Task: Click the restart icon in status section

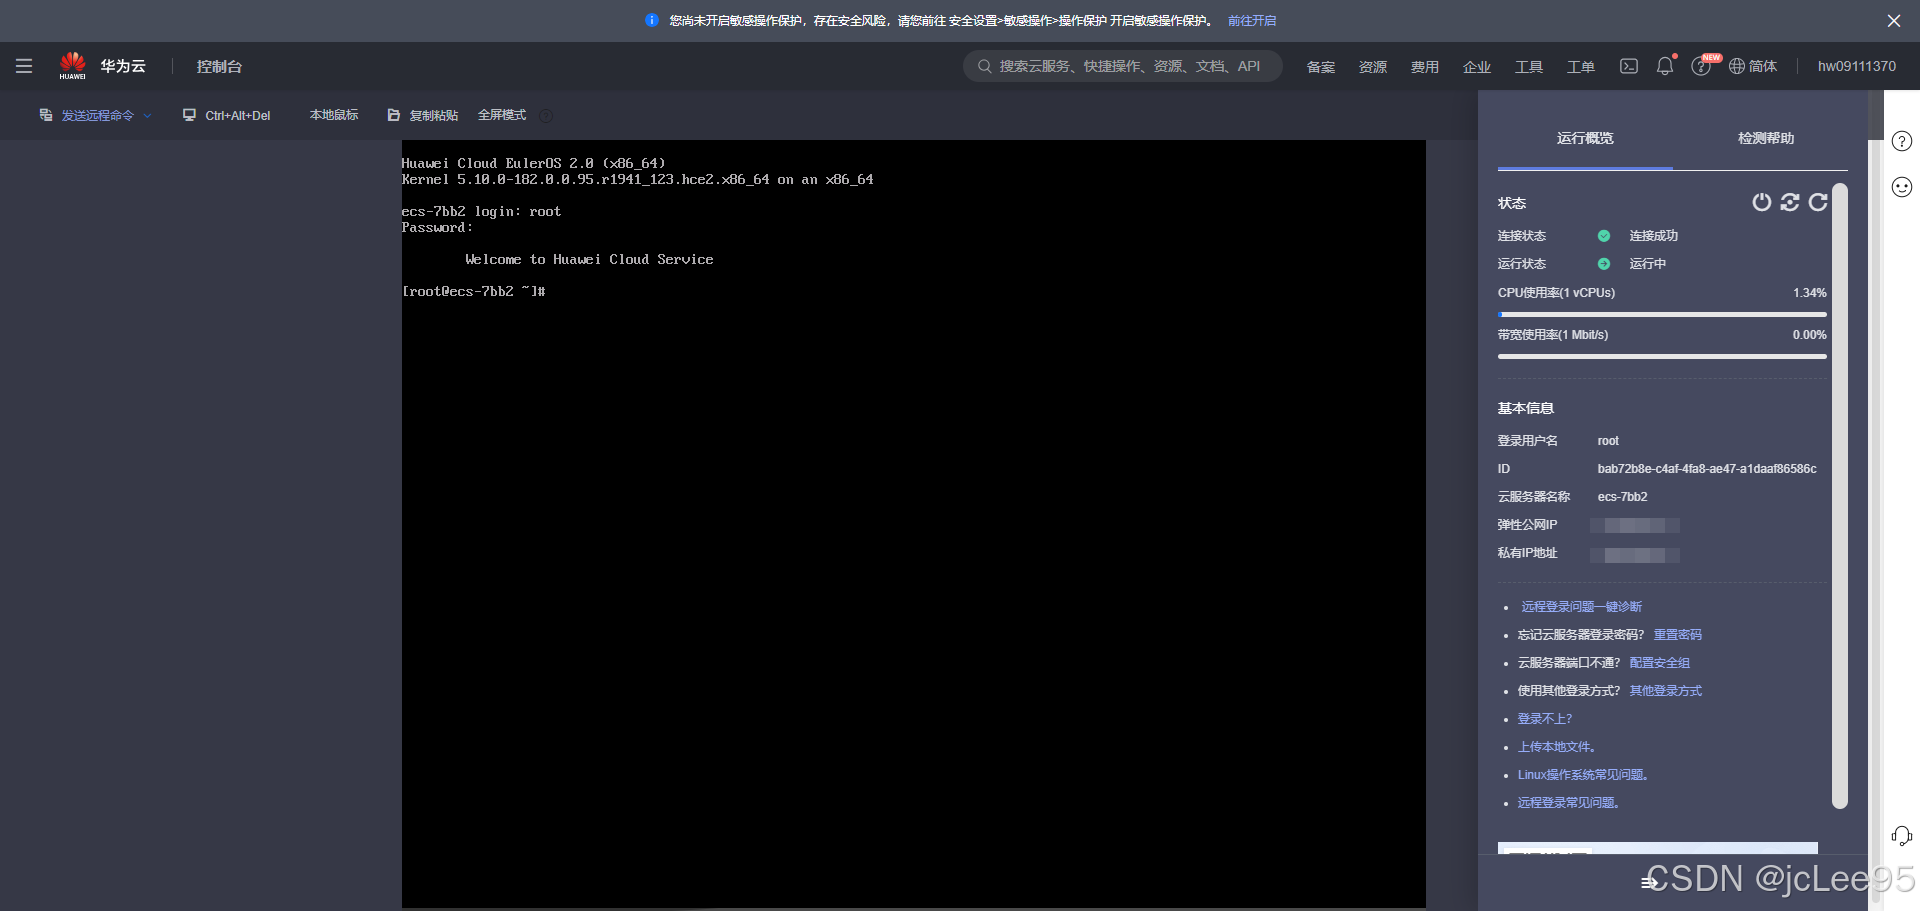Action: (x=1790, y=202)
